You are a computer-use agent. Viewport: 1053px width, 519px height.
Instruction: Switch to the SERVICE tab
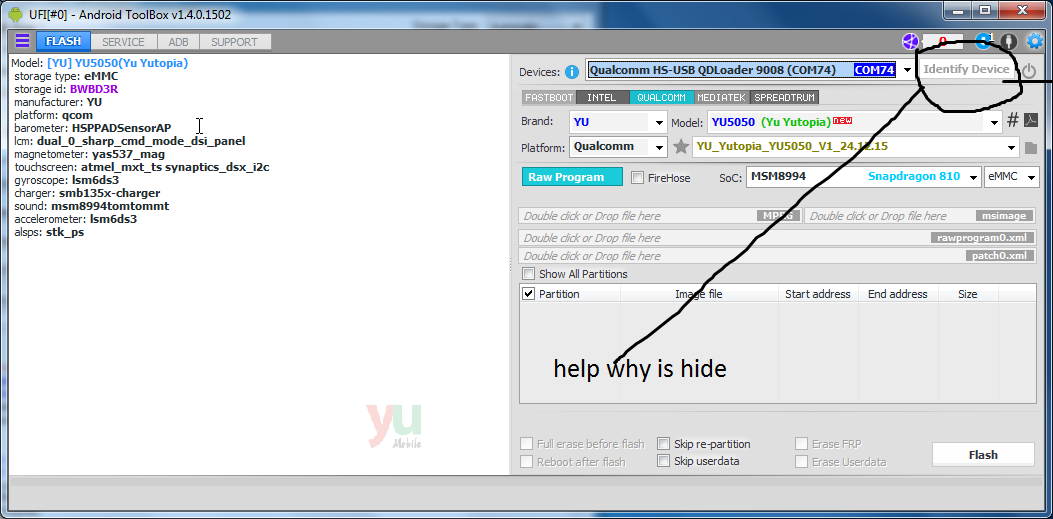pyautogui.click(x=124, y=42)
